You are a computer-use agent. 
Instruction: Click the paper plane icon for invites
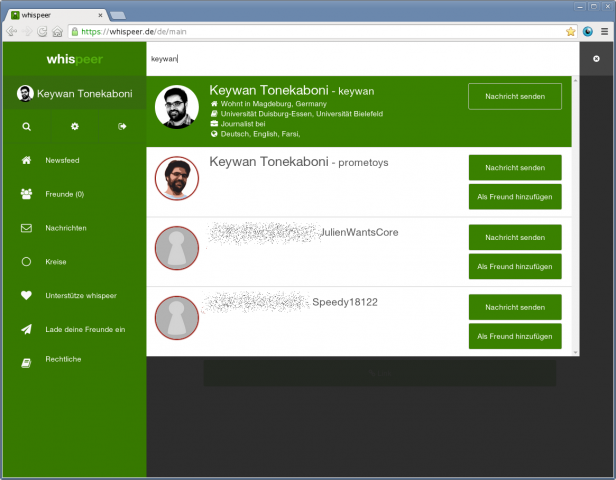click(26, 329)
